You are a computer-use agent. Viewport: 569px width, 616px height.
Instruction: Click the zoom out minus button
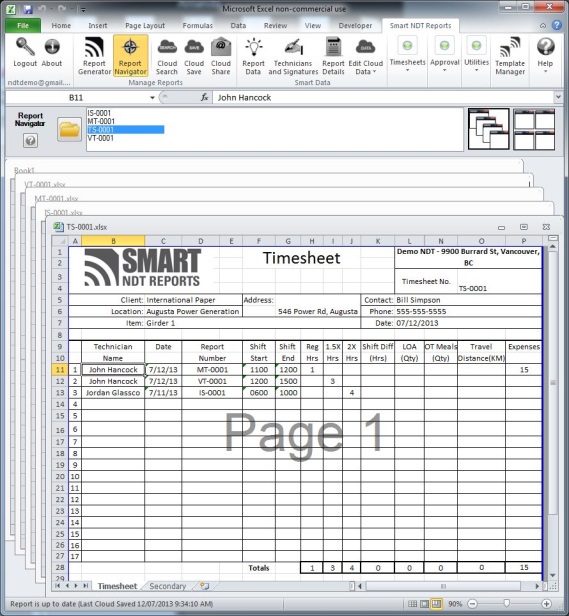pos(473,604)
